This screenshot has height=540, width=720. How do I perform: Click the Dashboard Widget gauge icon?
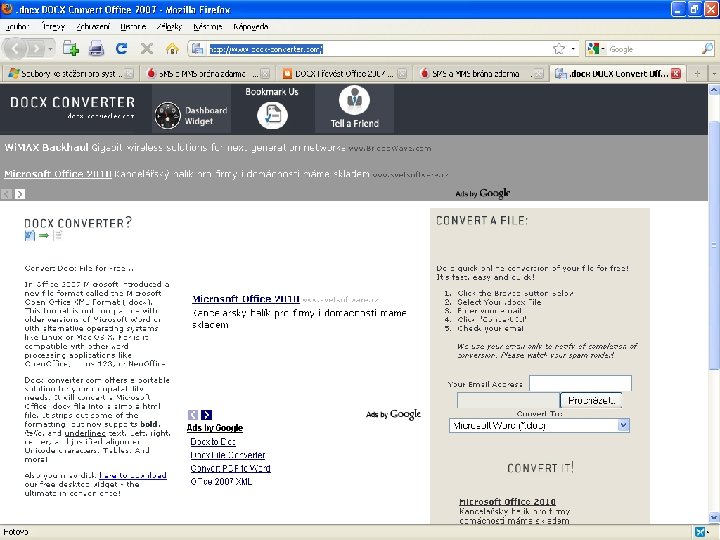(168, 115)
